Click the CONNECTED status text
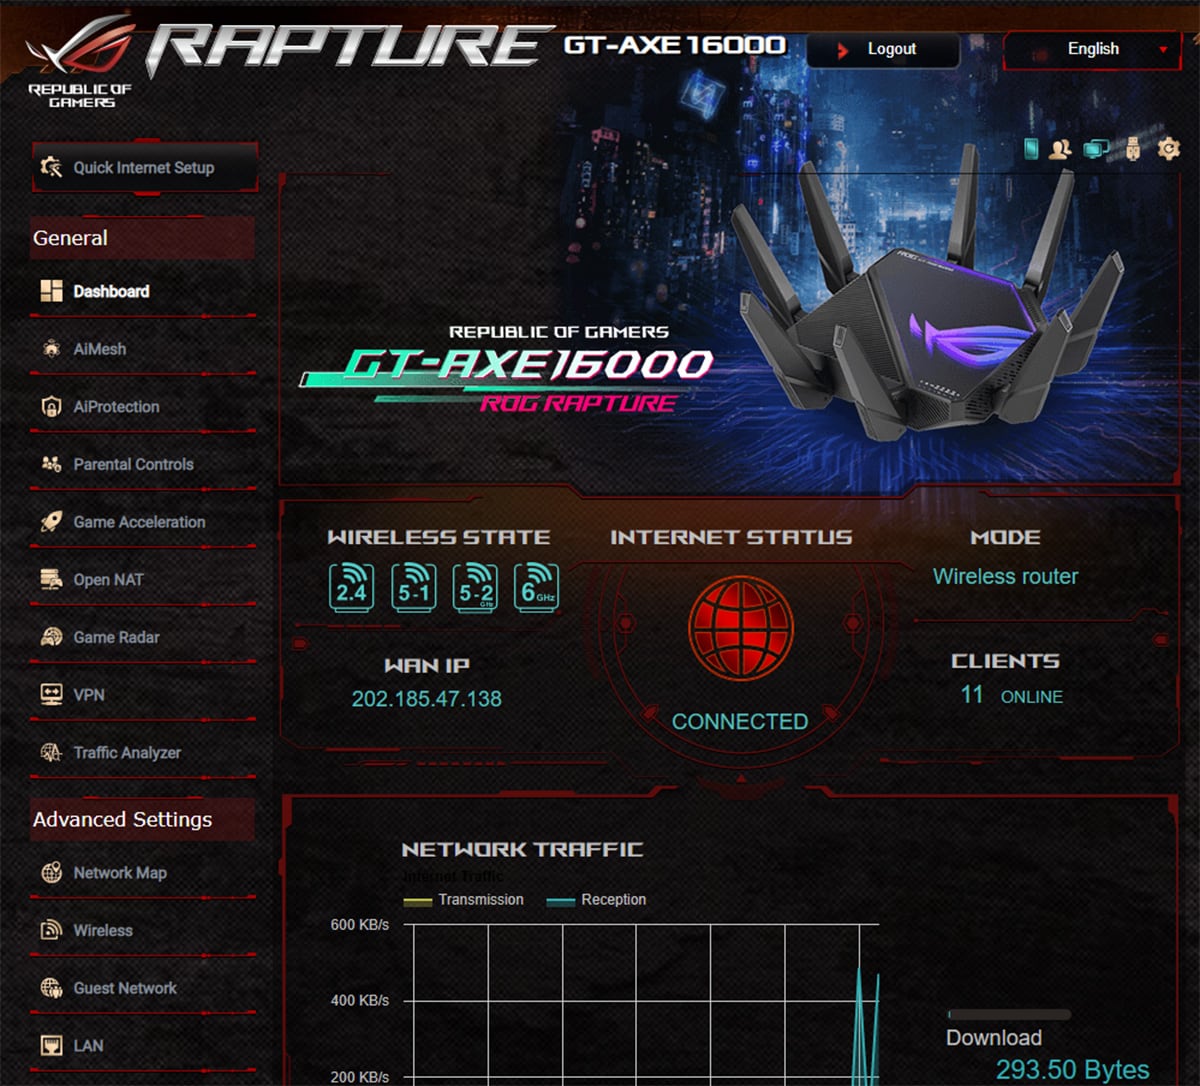Screen dimensions: 1200x1086 (740, 722)
